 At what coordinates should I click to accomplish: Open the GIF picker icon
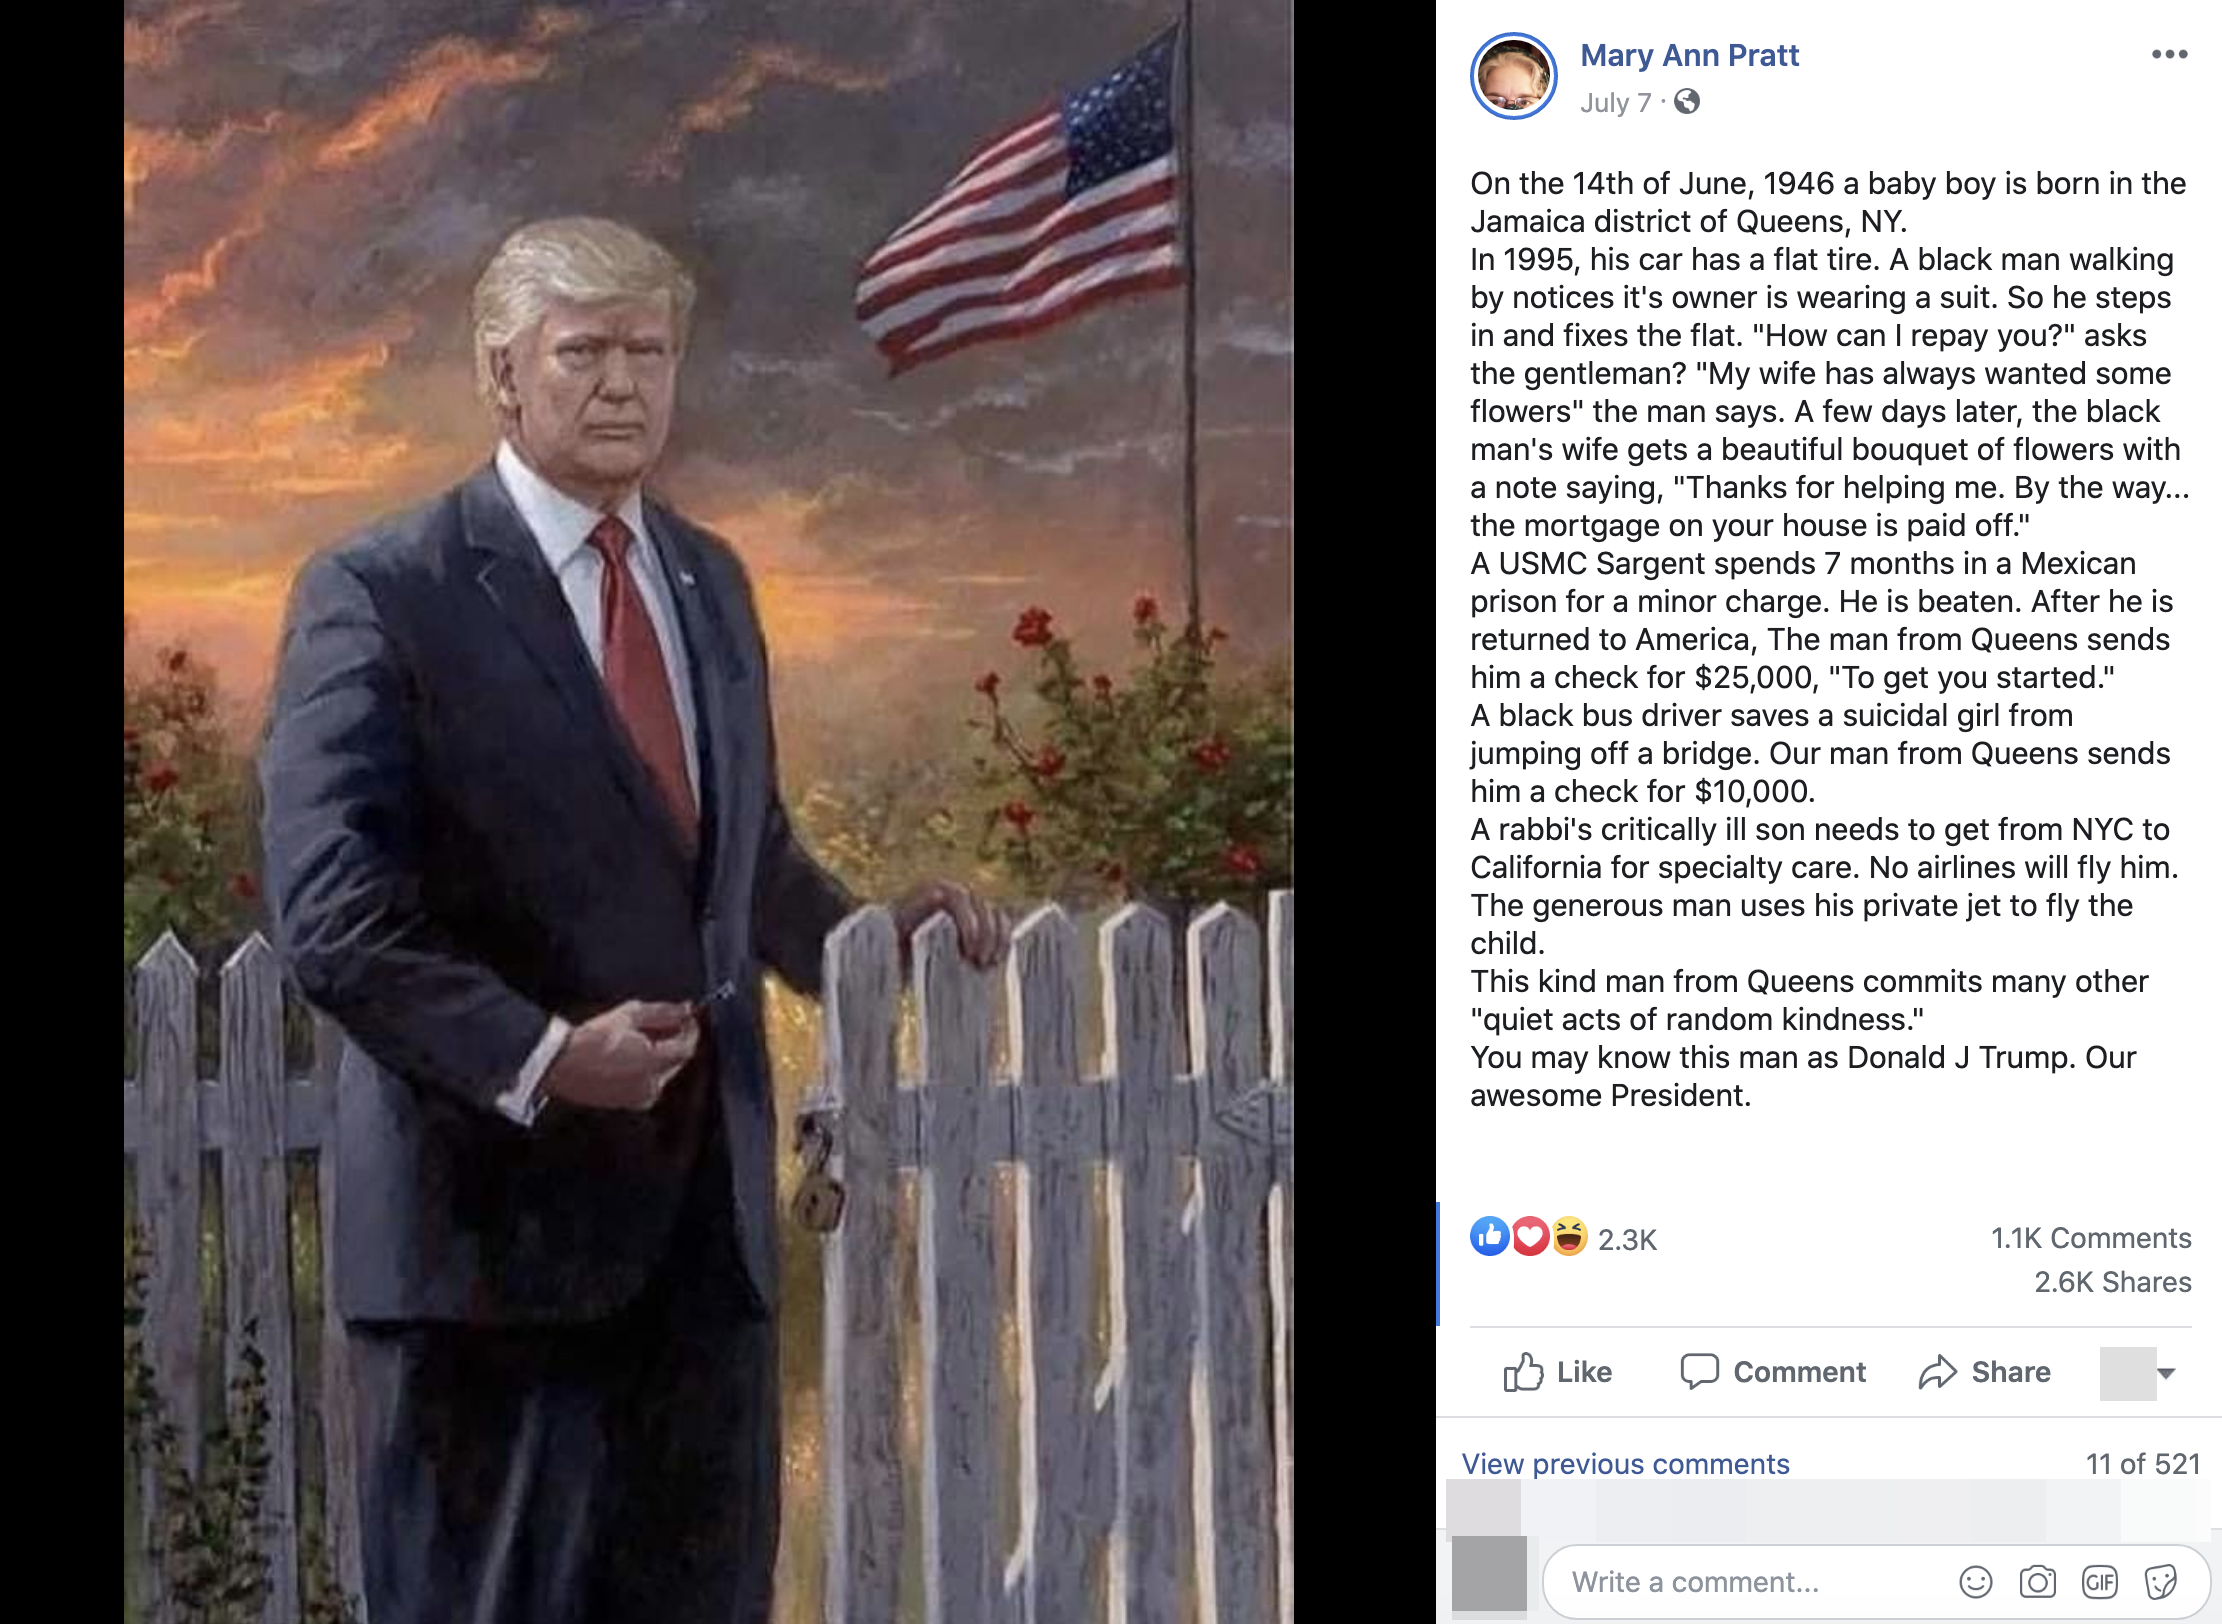pyautogui.click(x=2099, y=1581)
